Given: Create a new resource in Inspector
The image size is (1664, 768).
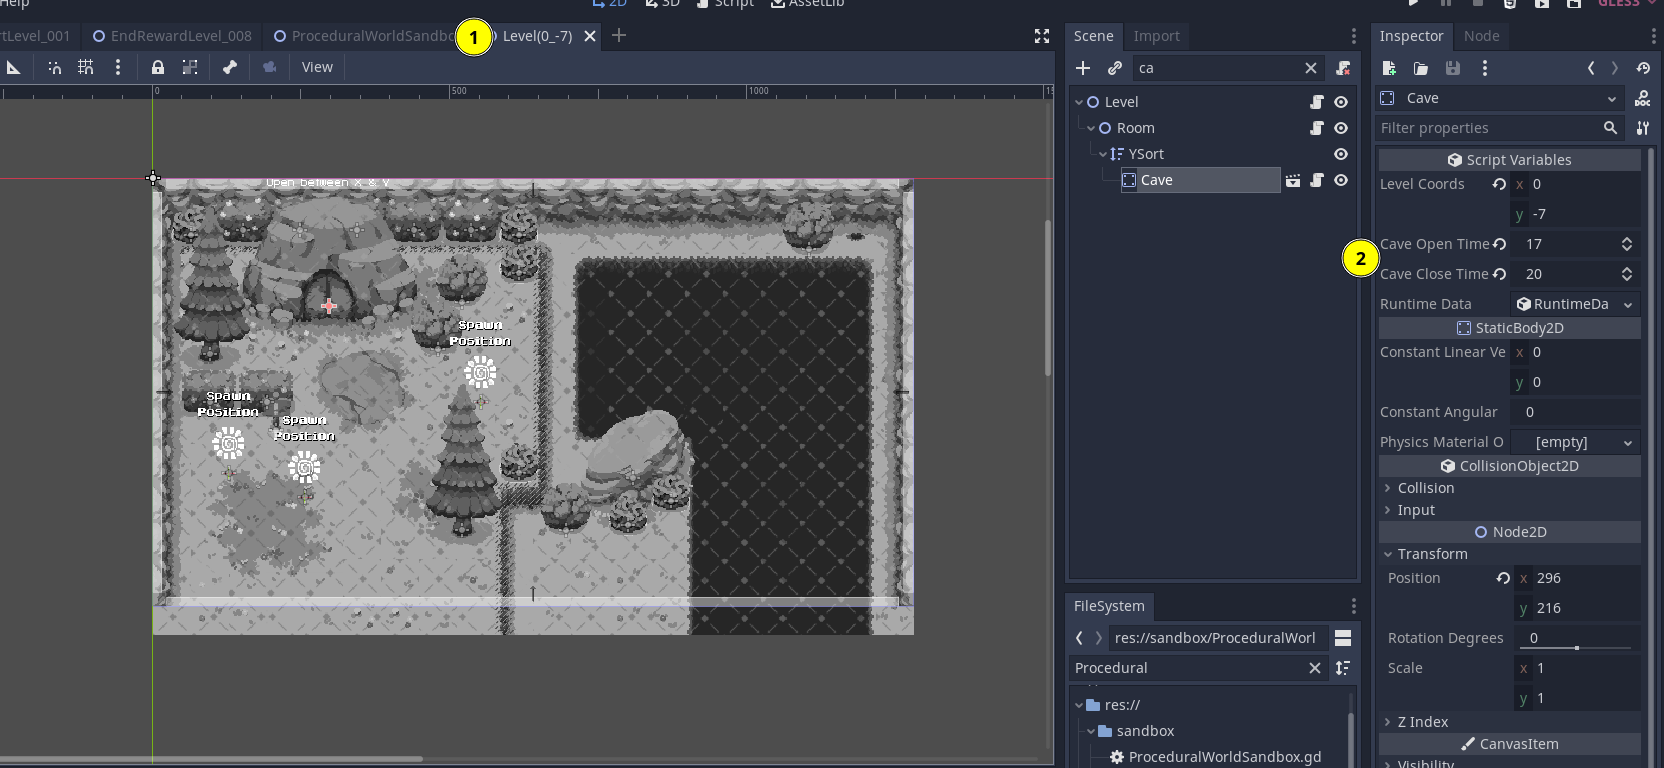Looking at the screenshot, I should click(1389, 68).
